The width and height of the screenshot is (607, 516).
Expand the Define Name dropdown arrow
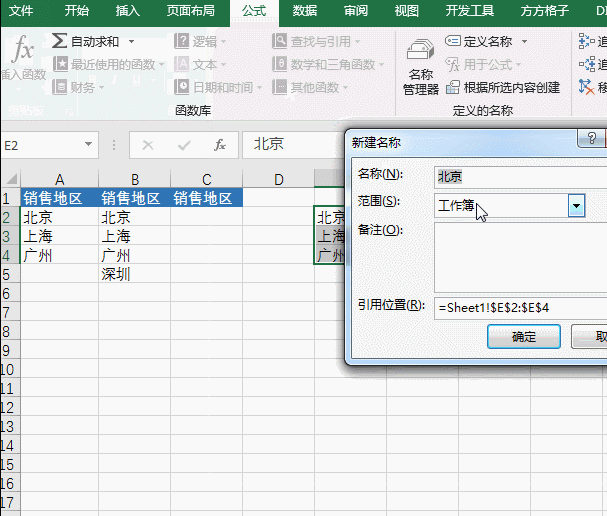[524, 41]
